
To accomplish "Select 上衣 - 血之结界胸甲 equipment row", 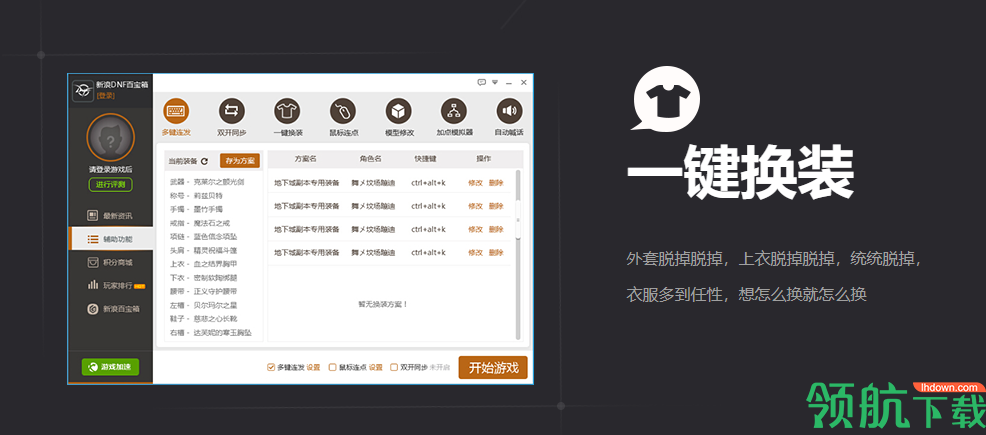I will [x=204, y=264].
